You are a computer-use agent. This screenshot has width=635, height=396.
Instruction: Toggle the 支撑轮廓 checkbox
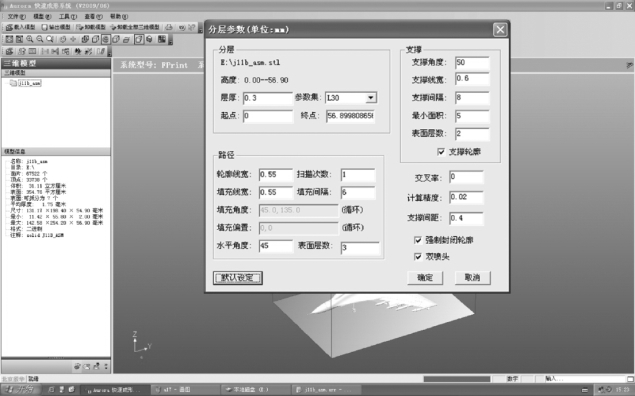(441, 151)
